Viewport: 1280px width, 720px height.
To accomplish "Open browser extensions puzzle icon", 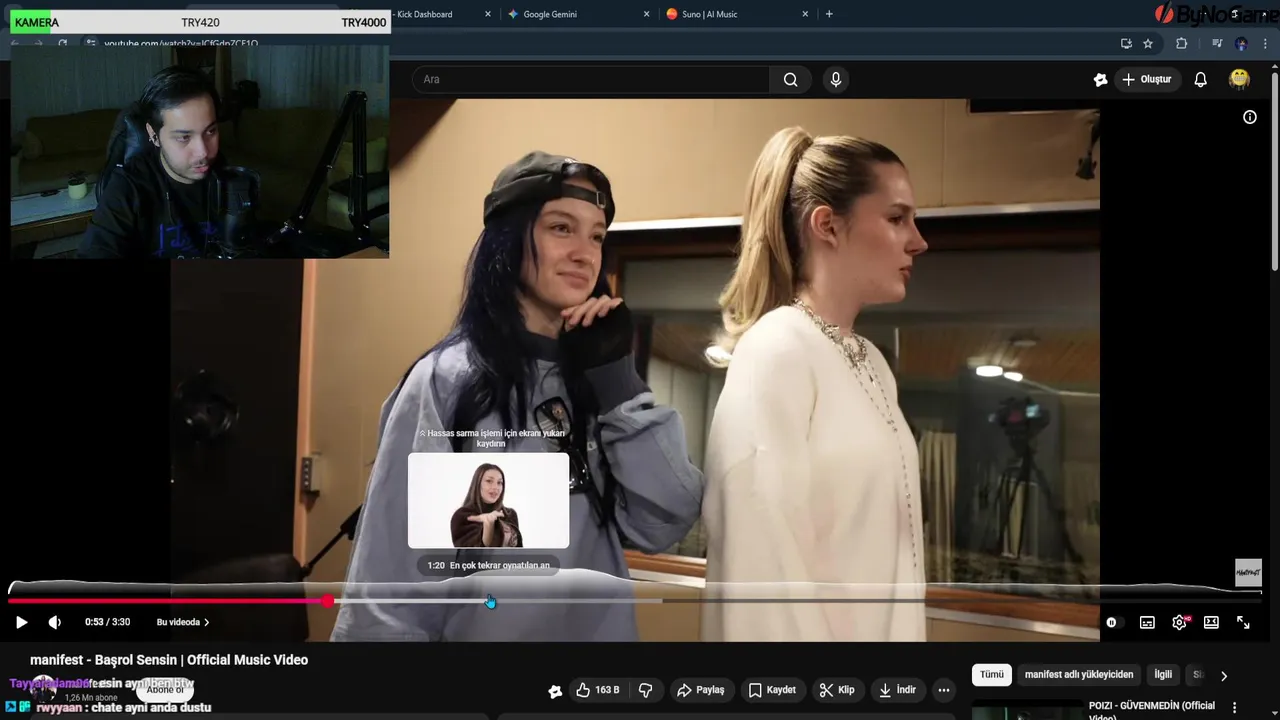I will 1181,43.
